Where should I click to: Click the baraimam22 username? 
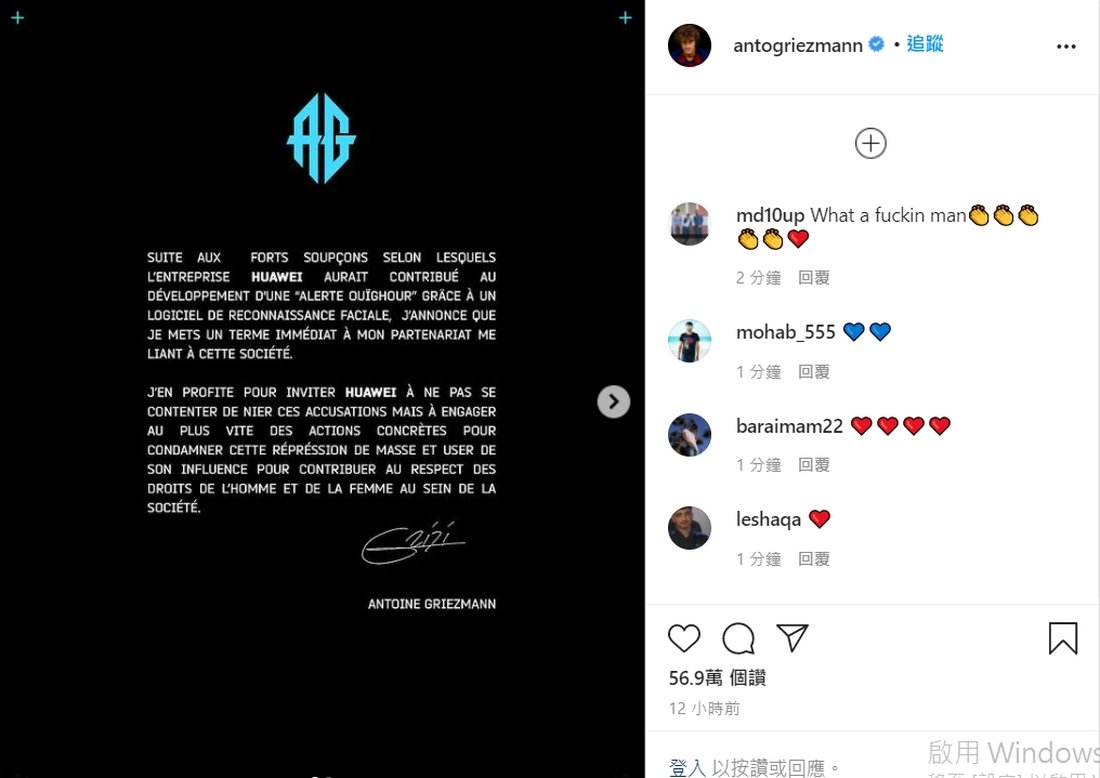coord(789,426)
